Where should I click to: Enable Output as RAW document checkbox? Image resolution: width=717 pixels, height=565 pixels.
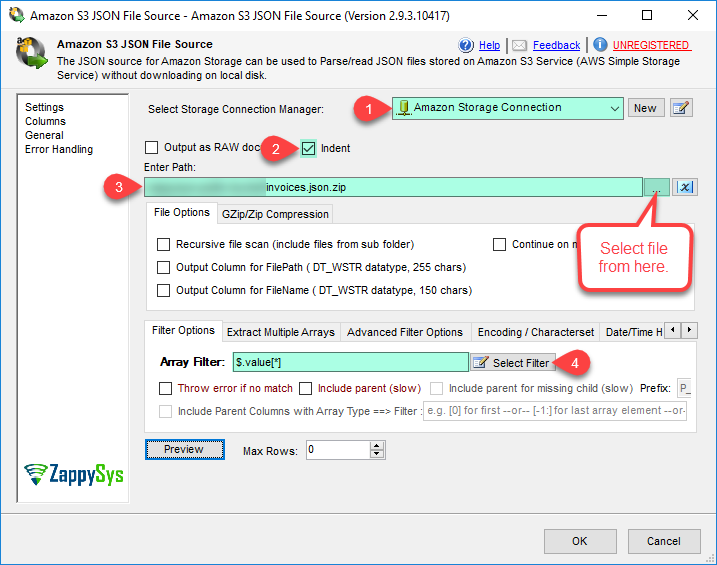pyautogui.click(x=151, y=148)
